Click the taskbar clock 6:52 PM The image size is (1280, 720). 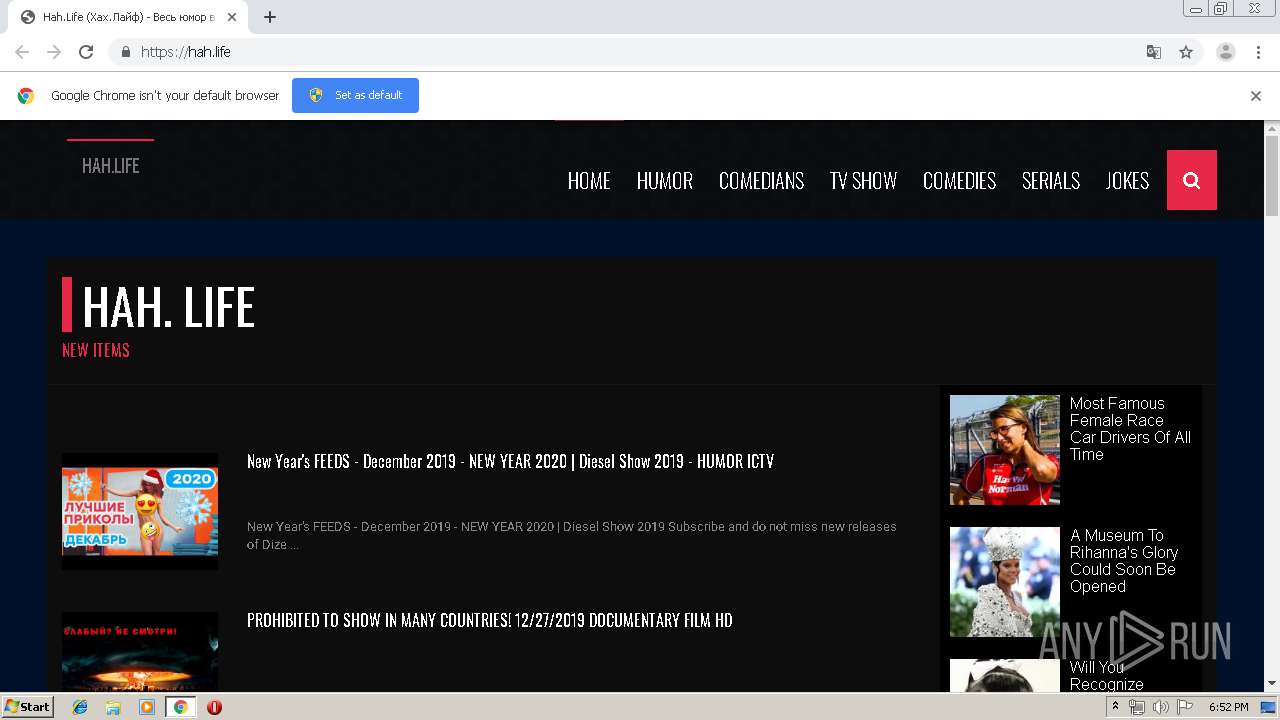coord(1228,707)
